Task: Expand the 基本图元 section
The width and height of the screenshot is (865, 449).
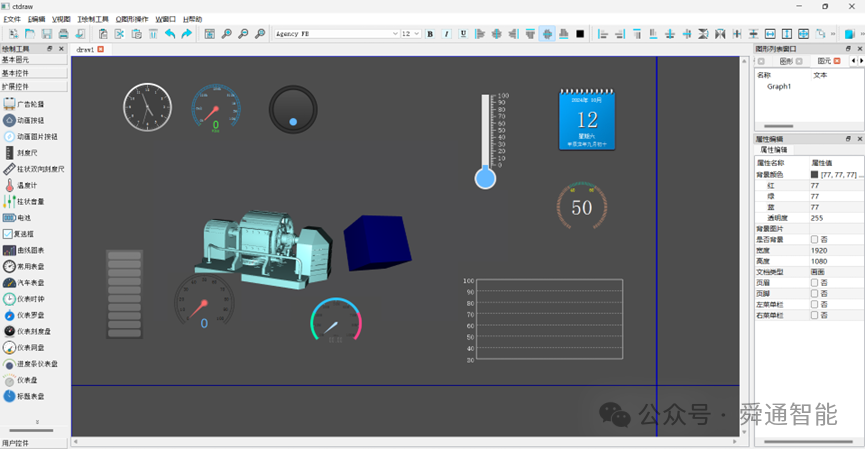Action: click(34, 60)
